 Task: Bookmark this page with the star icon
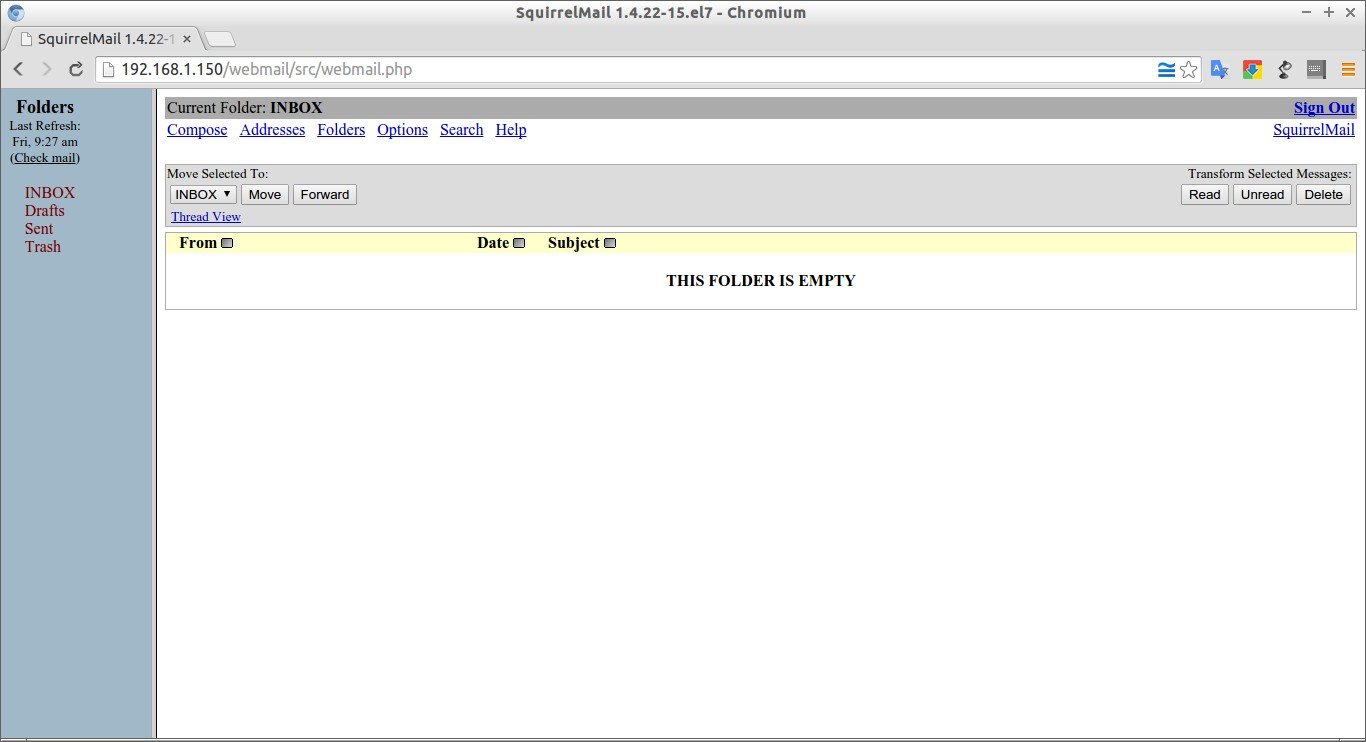point(1188,69)
